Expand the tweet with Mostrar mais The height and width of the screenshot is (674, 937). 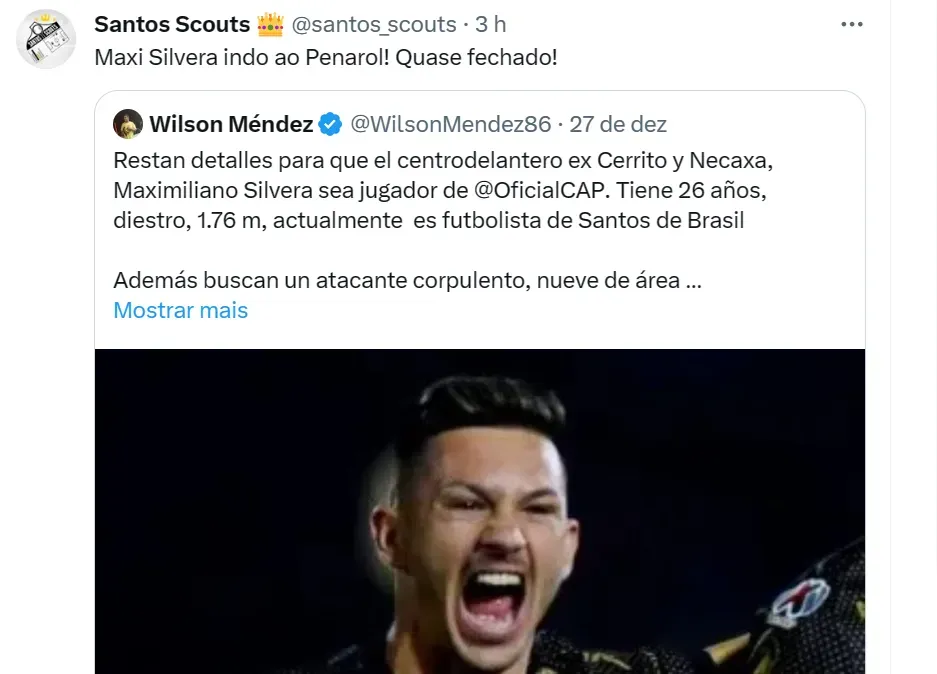click(180, 310)
